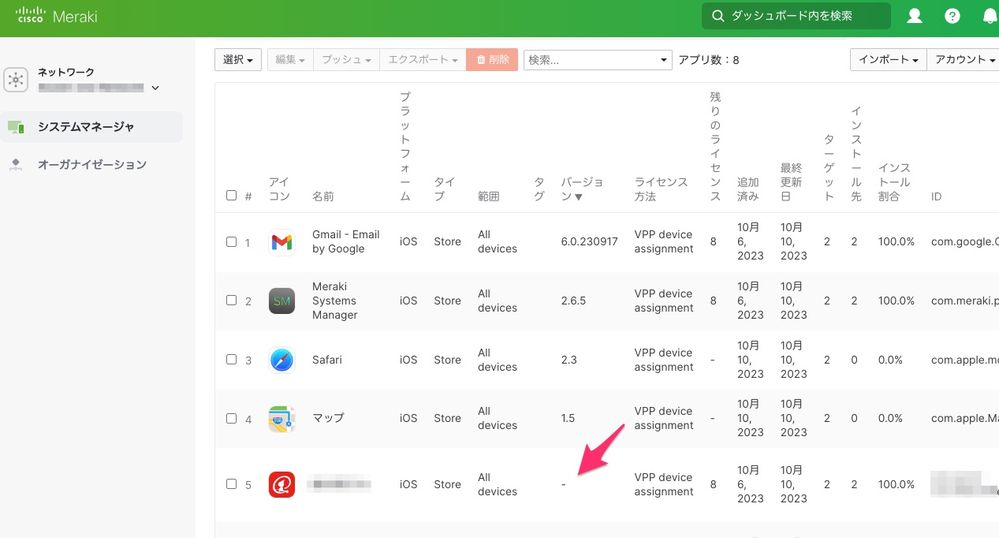Click the Gmail app icon
This screenshot has height=538, width=999.
282,242
